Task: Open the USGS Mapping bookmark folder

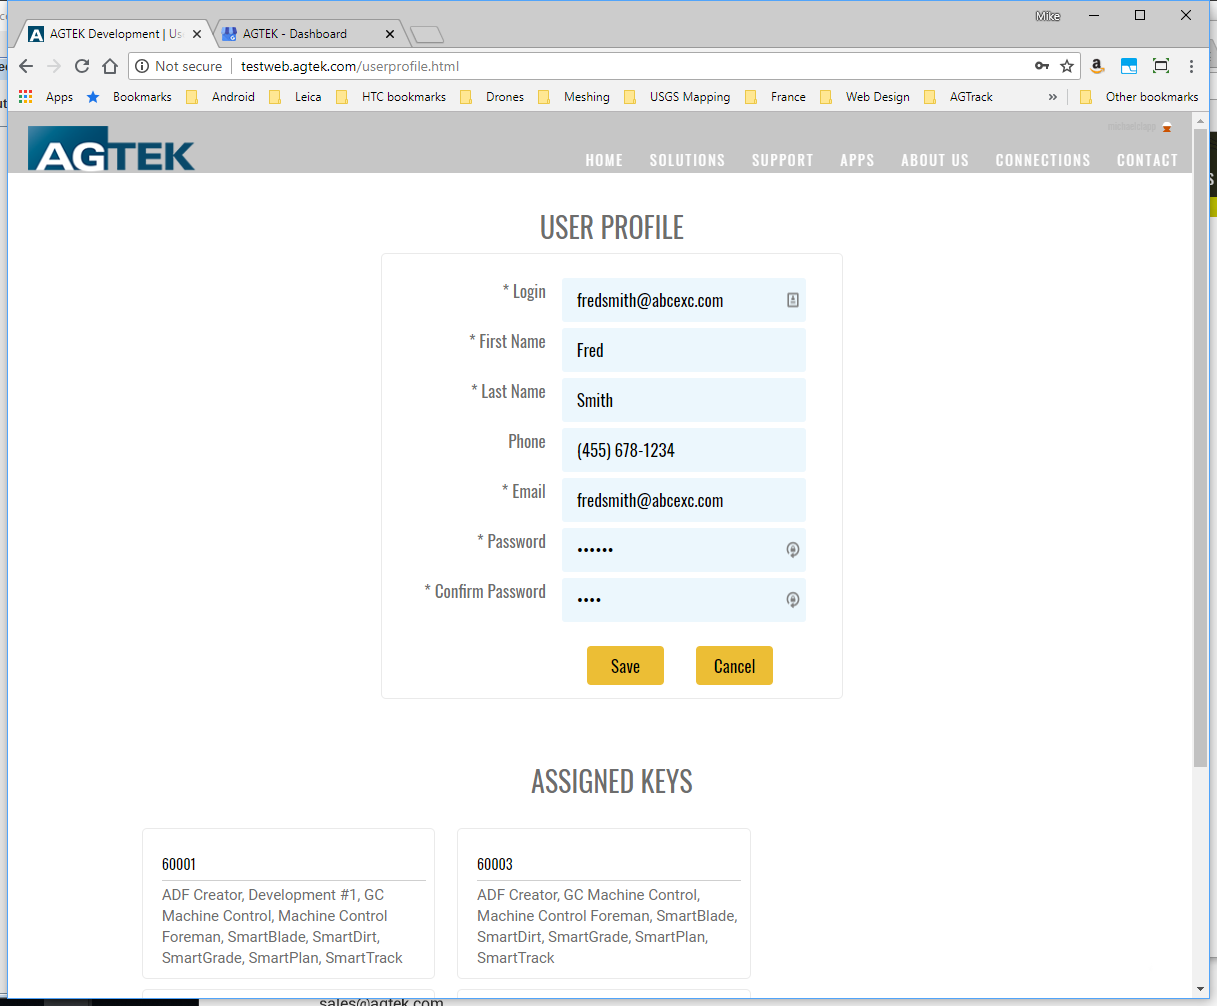Action: tap(678, 97)
